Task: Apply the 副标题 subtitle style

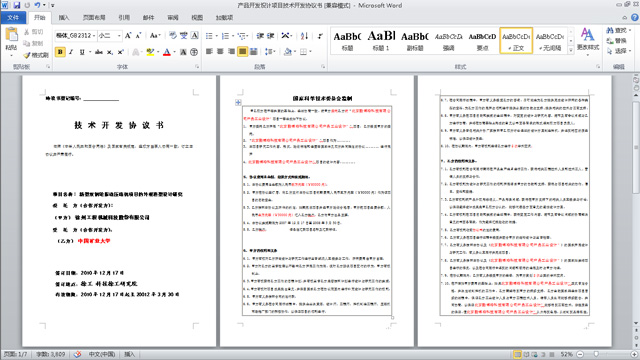Action: click(415, 40)
